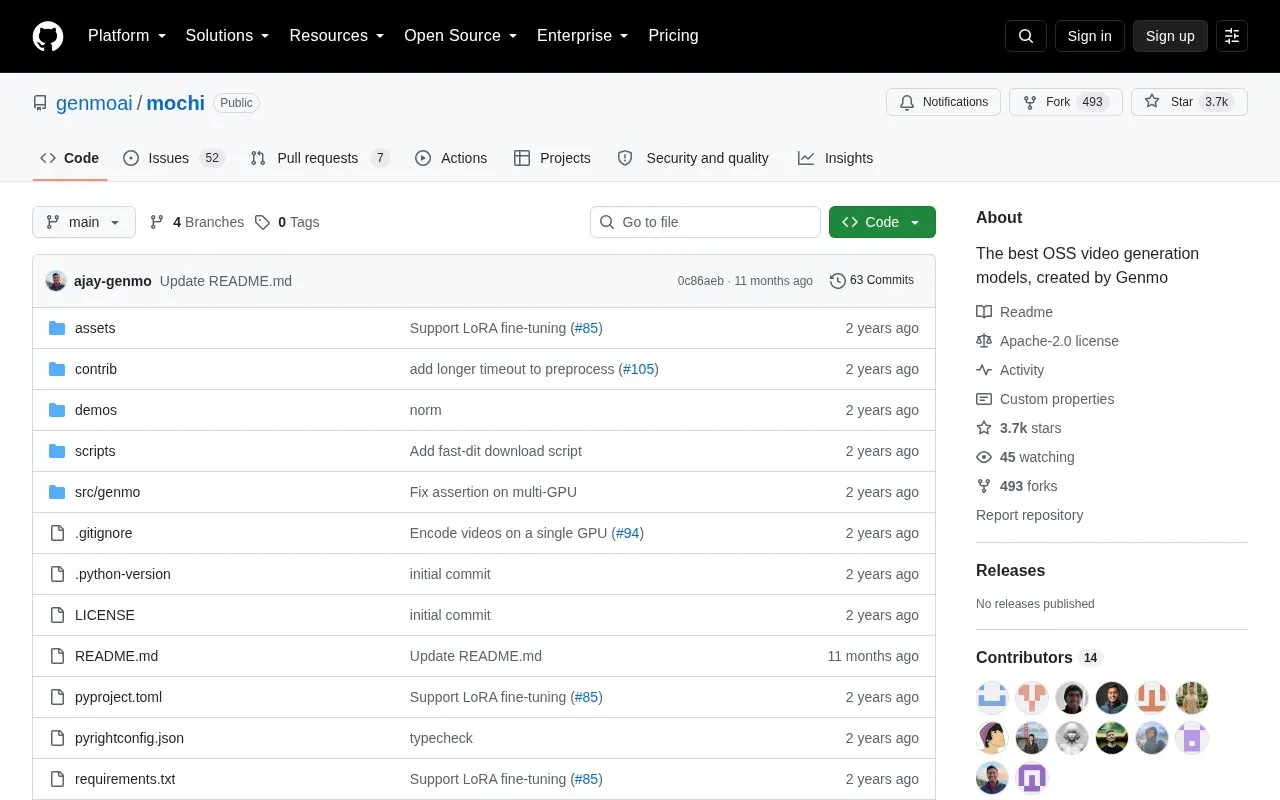This screenshot has width=1280, height=800.
Task: Switch to the Issues tab
Action: click(174, 158)
